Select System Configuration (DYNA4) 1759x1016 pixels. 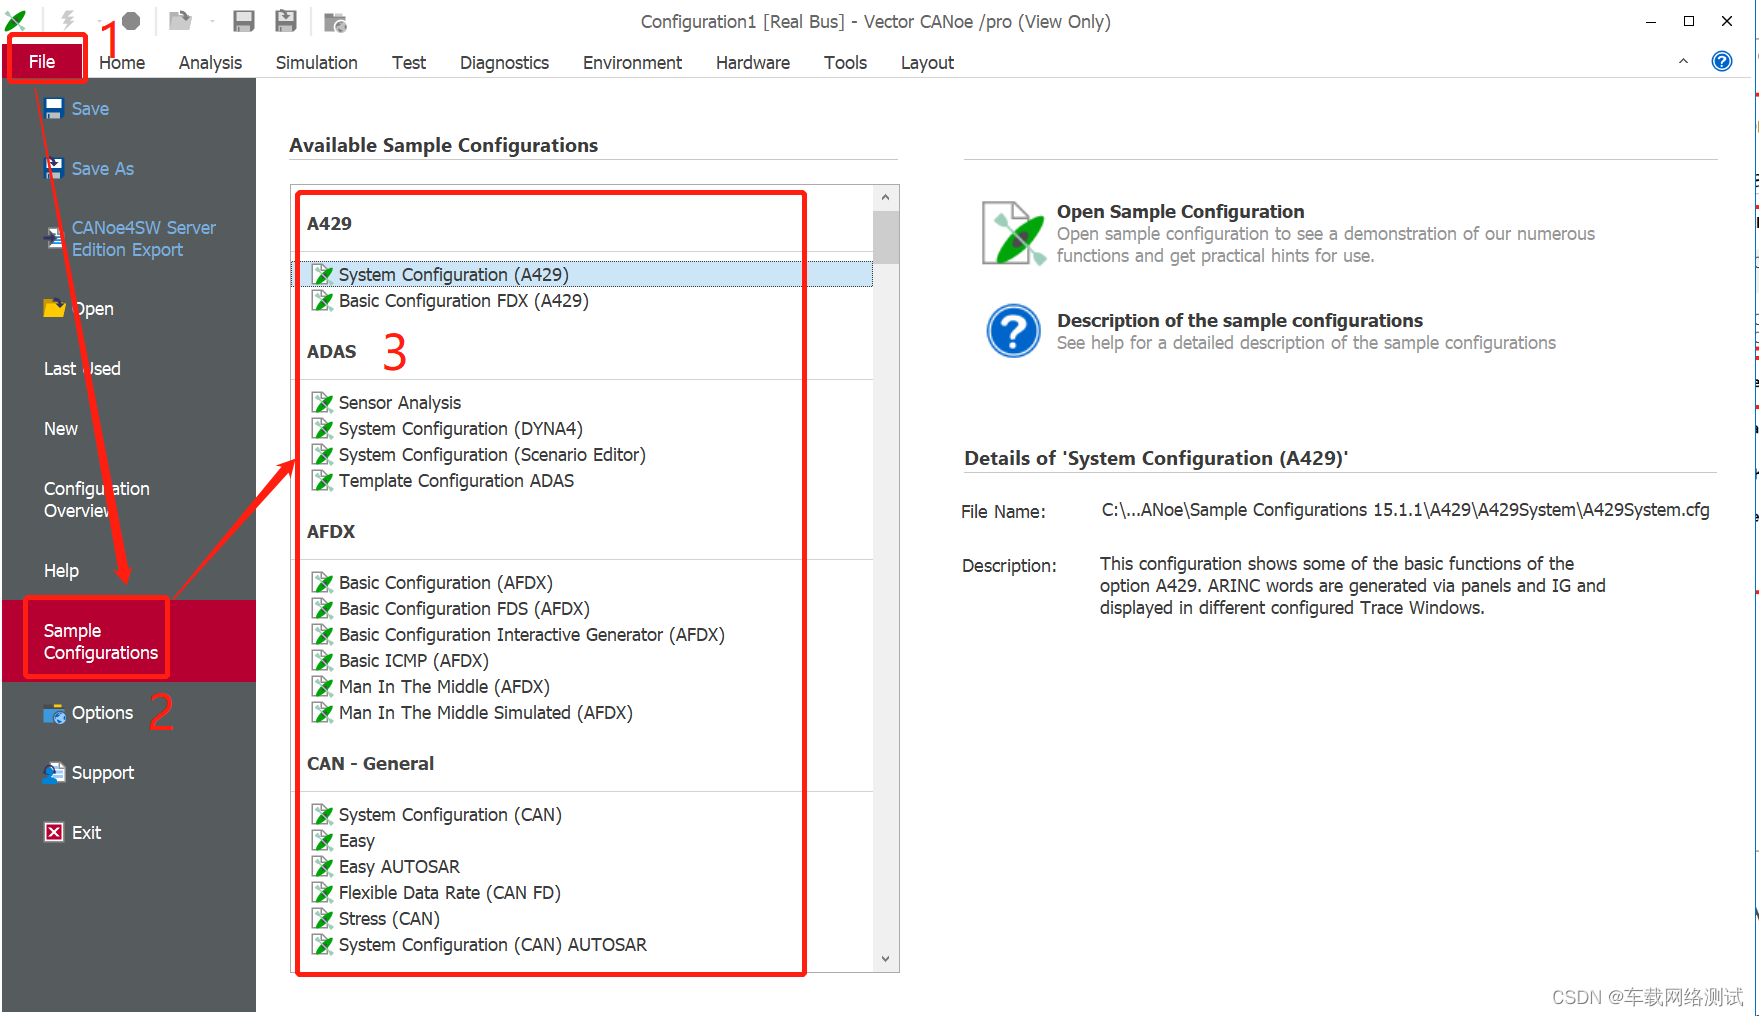pyautogui.click(x=460, y=429)
